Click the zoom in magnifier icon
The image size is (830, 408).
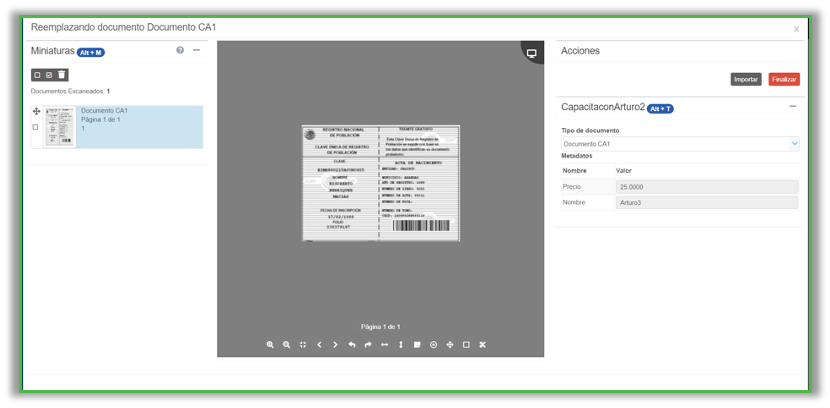pos(270,345)
